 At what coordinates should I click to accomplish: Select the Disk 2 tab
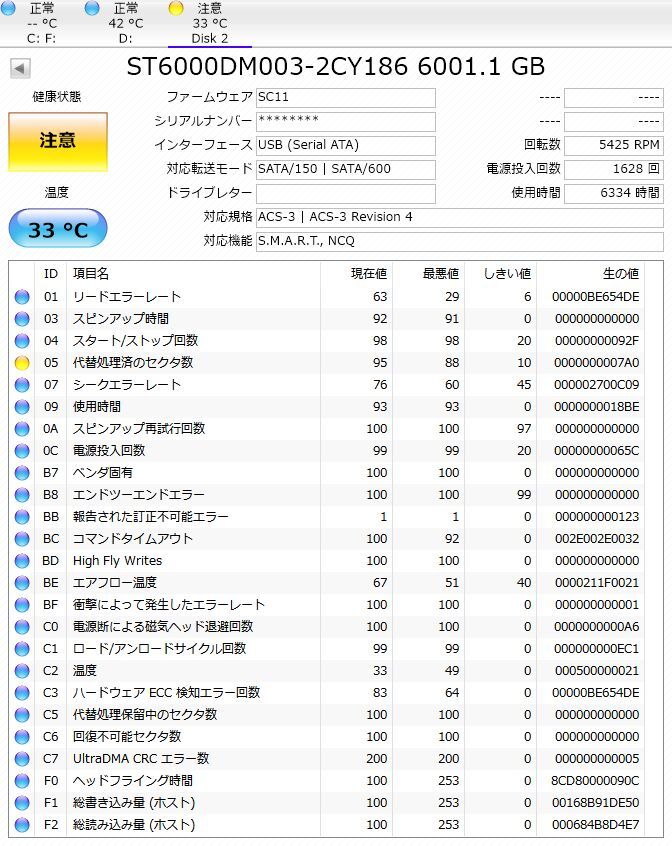coord(210,23)
